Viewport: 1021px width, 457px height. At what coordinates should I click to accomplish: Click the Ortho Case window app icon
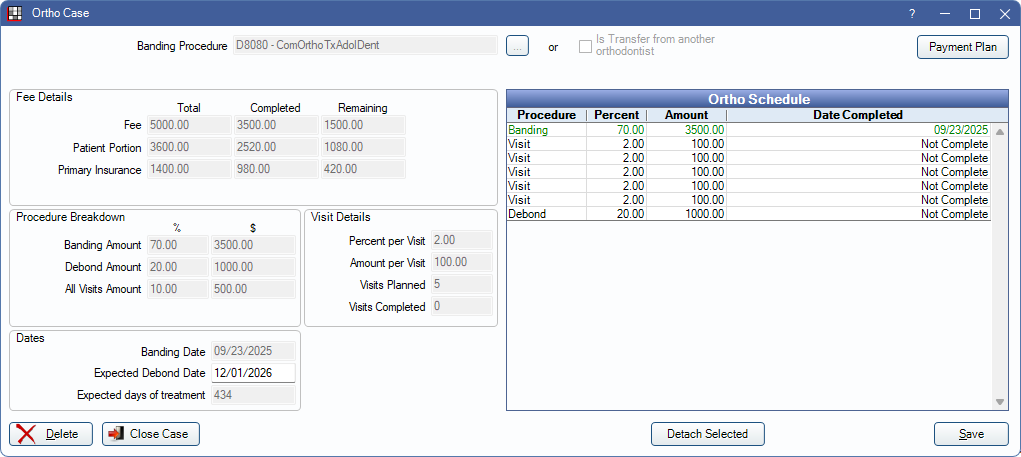[13, 13]
